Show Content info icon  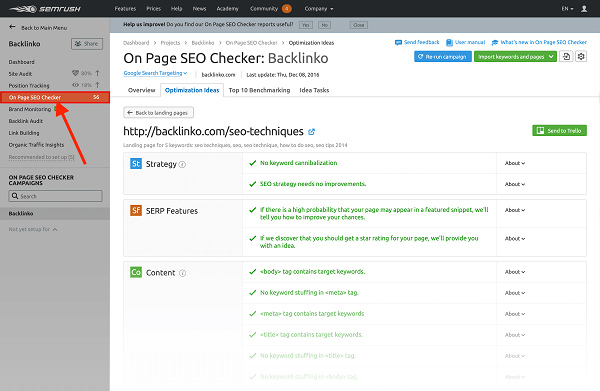point(183,273)
